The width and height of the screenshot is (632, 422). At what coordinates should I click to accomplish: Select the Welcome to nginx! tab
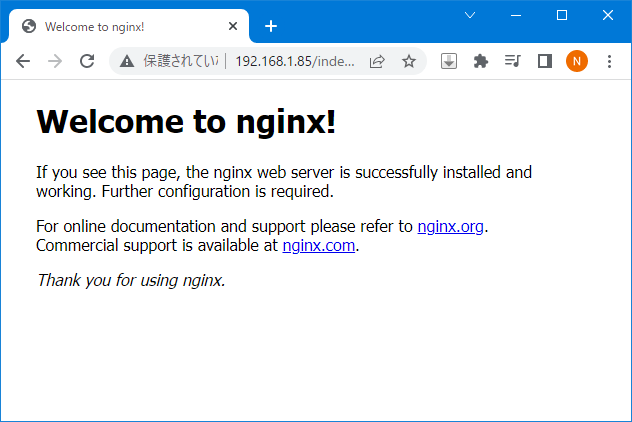(129, 26)
